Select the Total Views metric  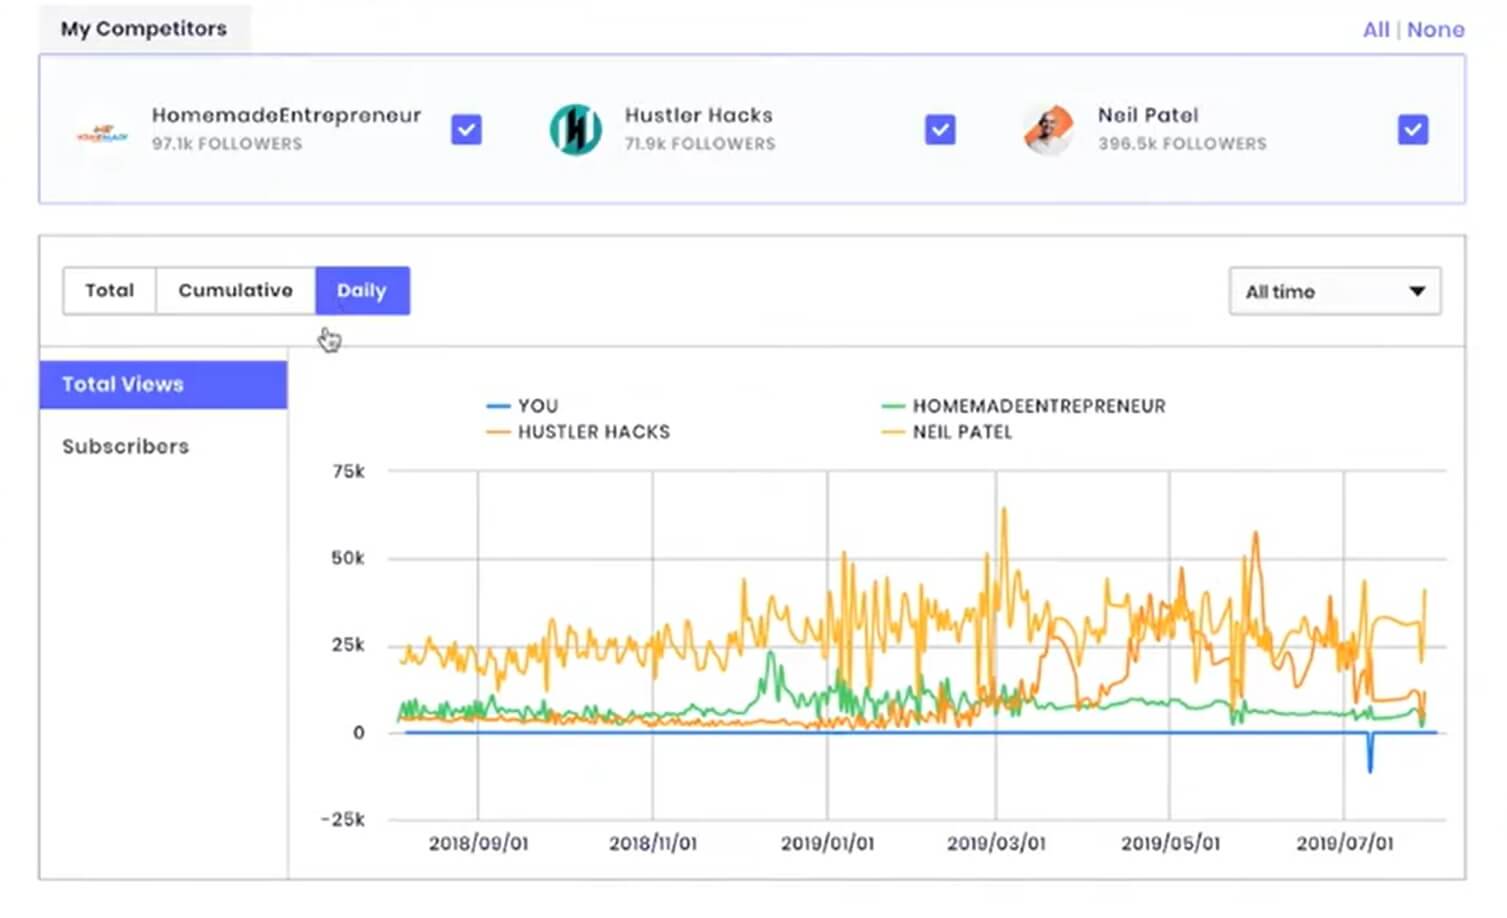(x=164, y=385)
